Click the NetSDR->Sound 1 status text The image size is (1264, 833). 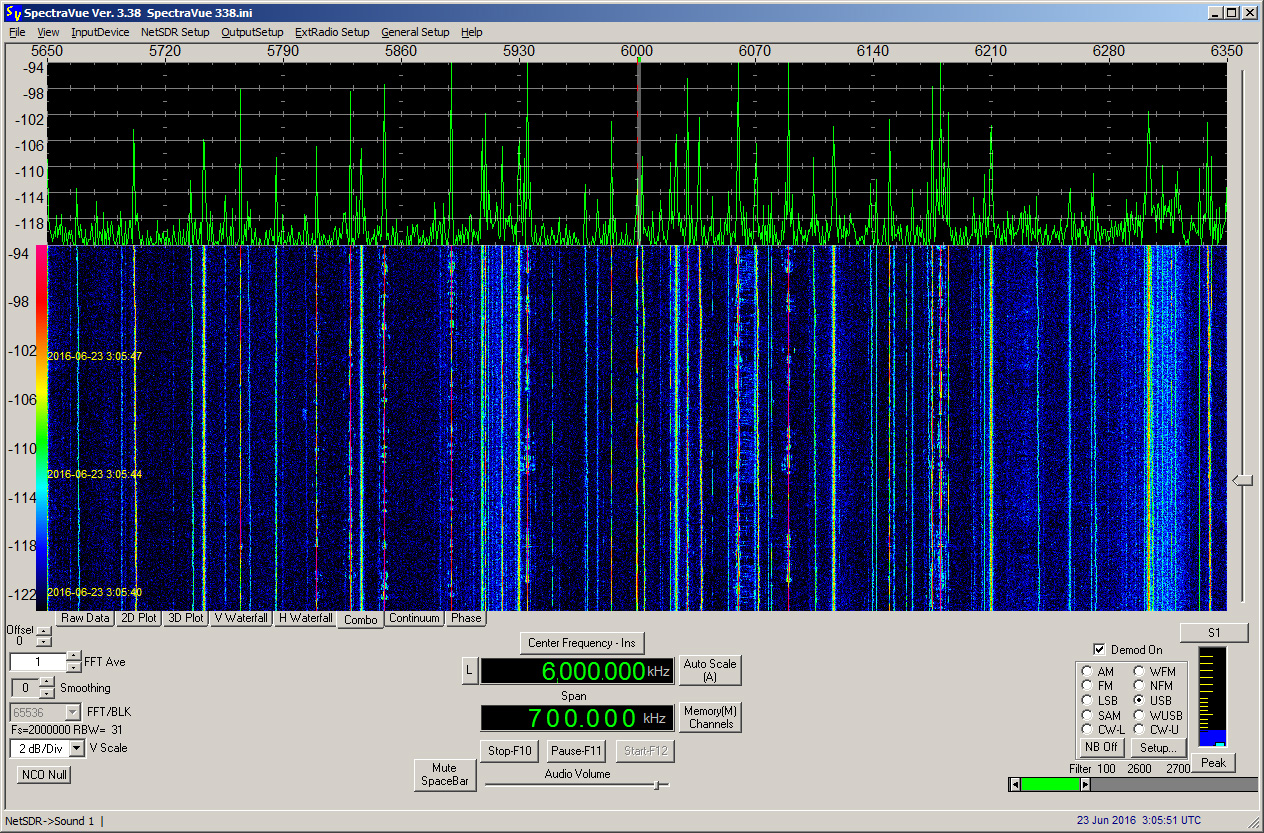[x=50, y=821]
